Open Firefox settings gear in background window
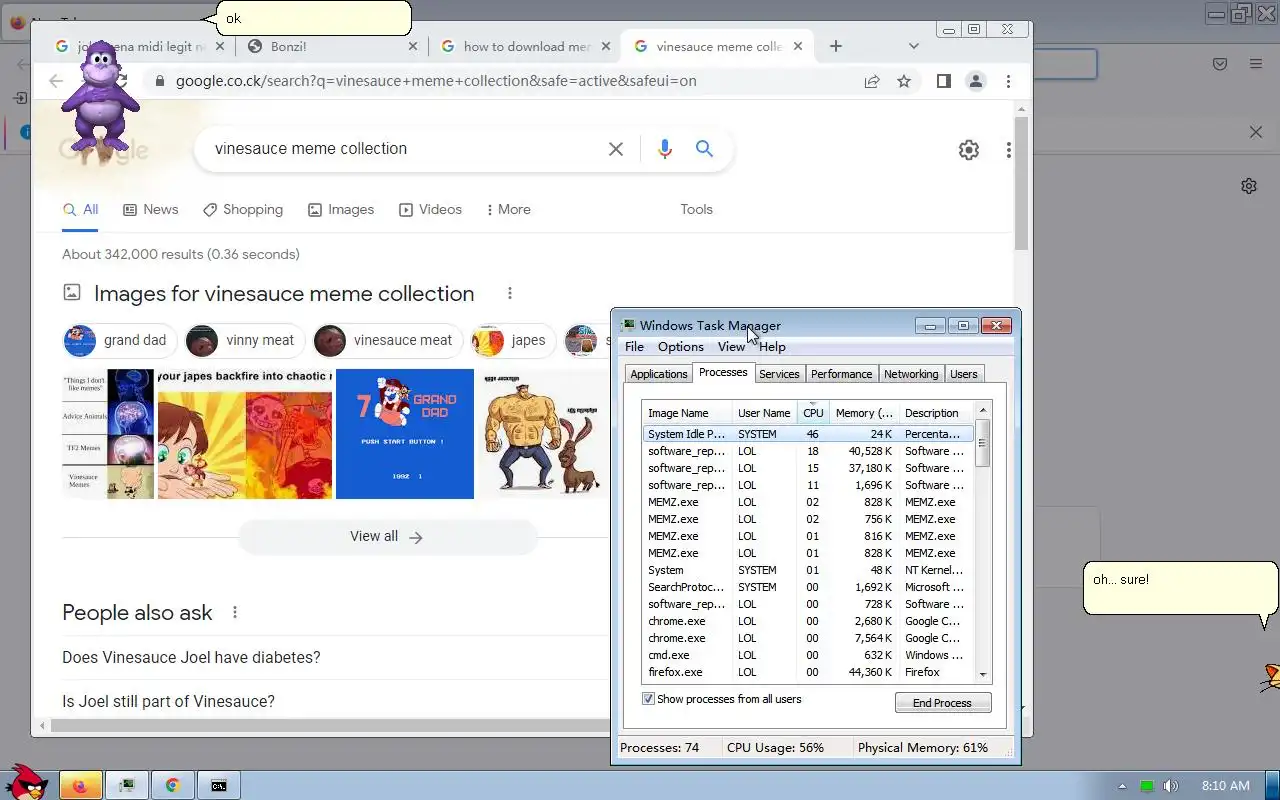Image resolution: width=1280 pixels, height=800 pixels. pyautogui.click(x=1249, y=186)
